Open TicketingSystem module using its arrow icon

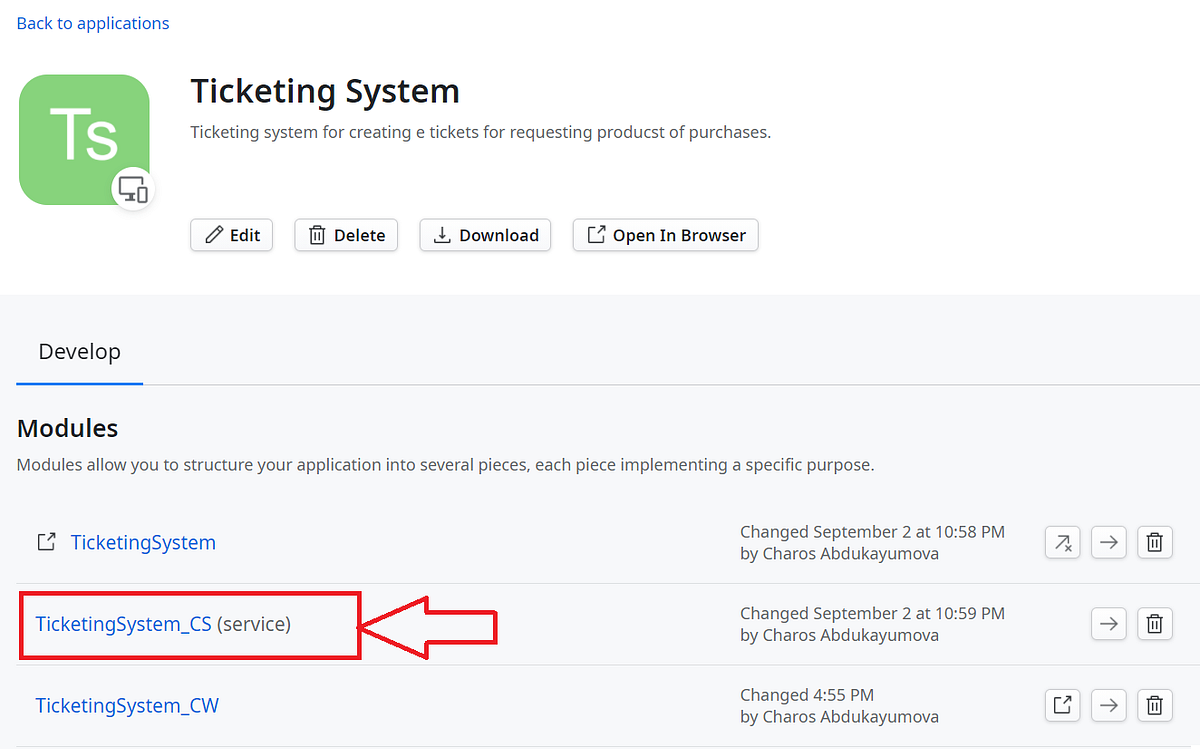coord(1108,542)
